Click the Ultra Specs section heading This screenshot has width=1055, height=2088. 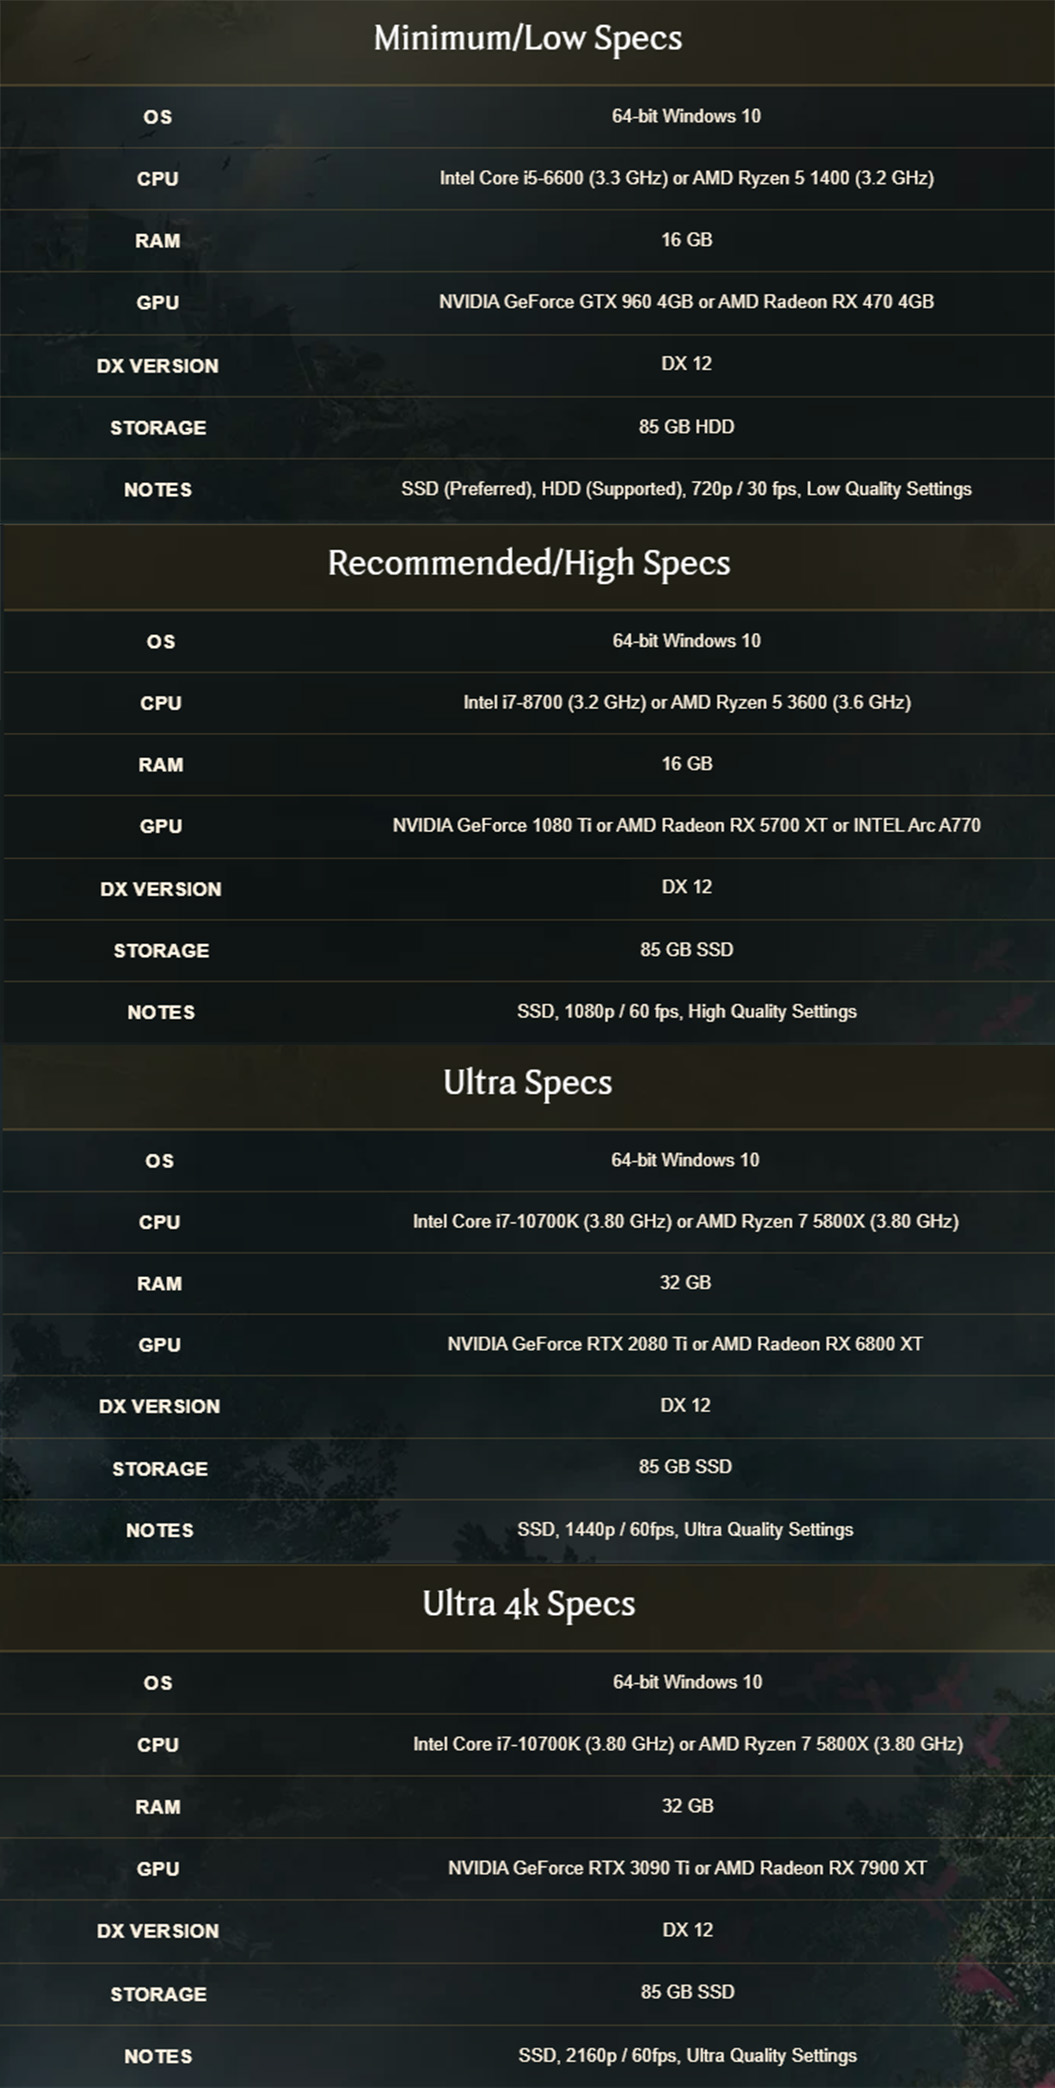(x=527, y=1083)
